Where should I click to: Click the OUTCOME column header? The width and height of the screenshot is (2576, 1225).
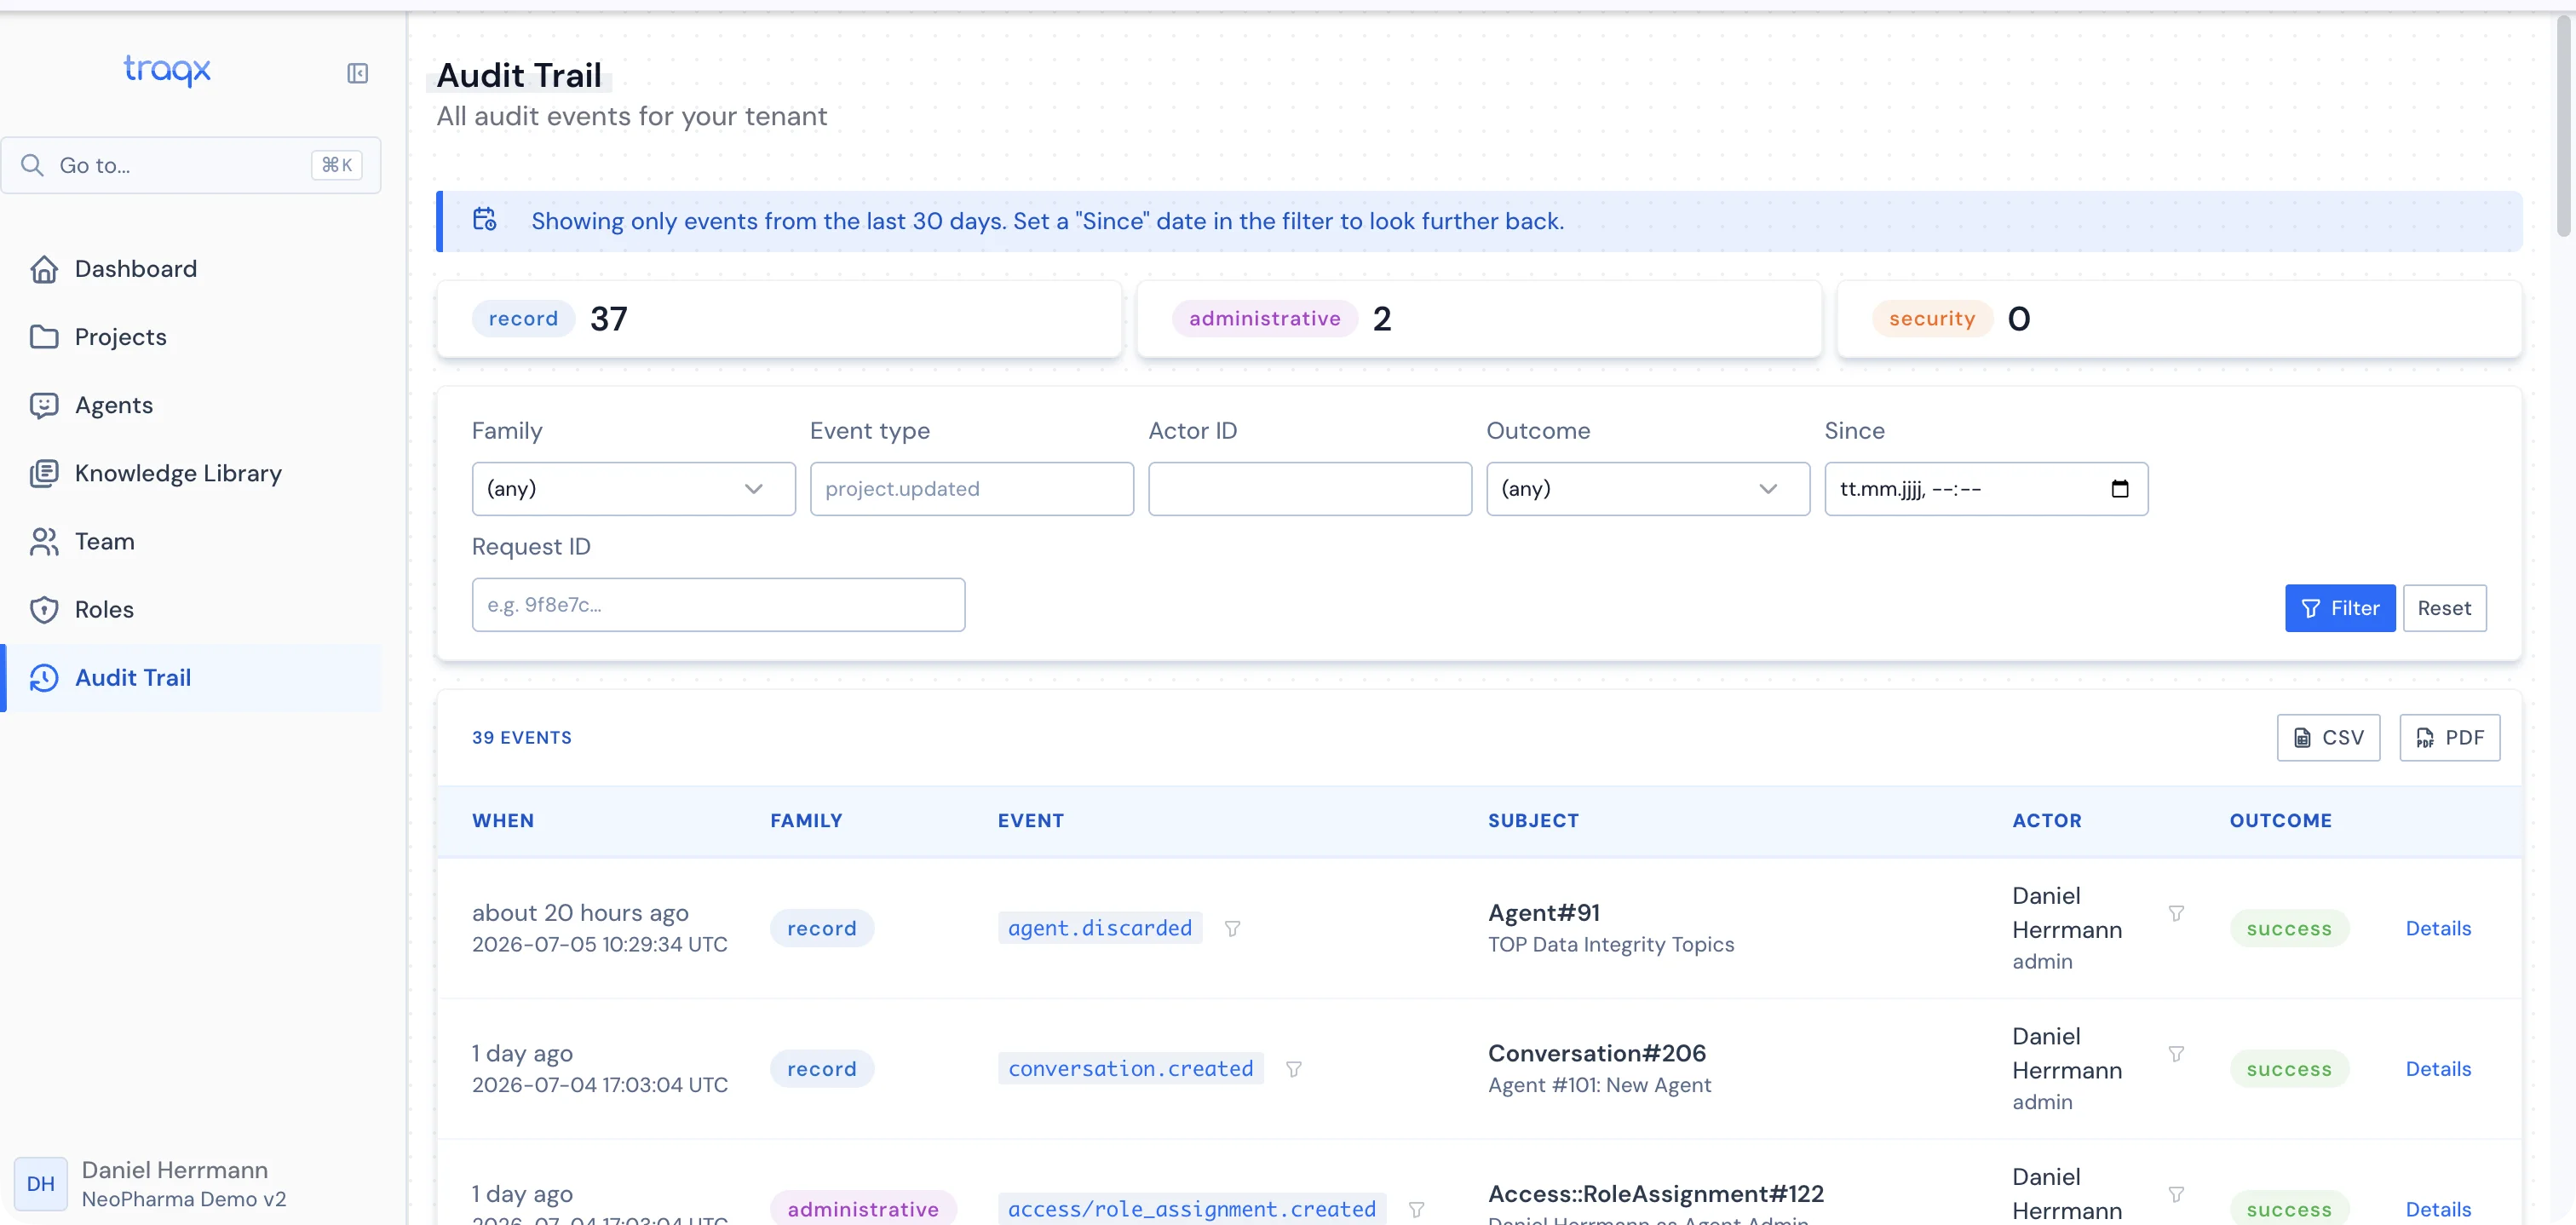2280,821
